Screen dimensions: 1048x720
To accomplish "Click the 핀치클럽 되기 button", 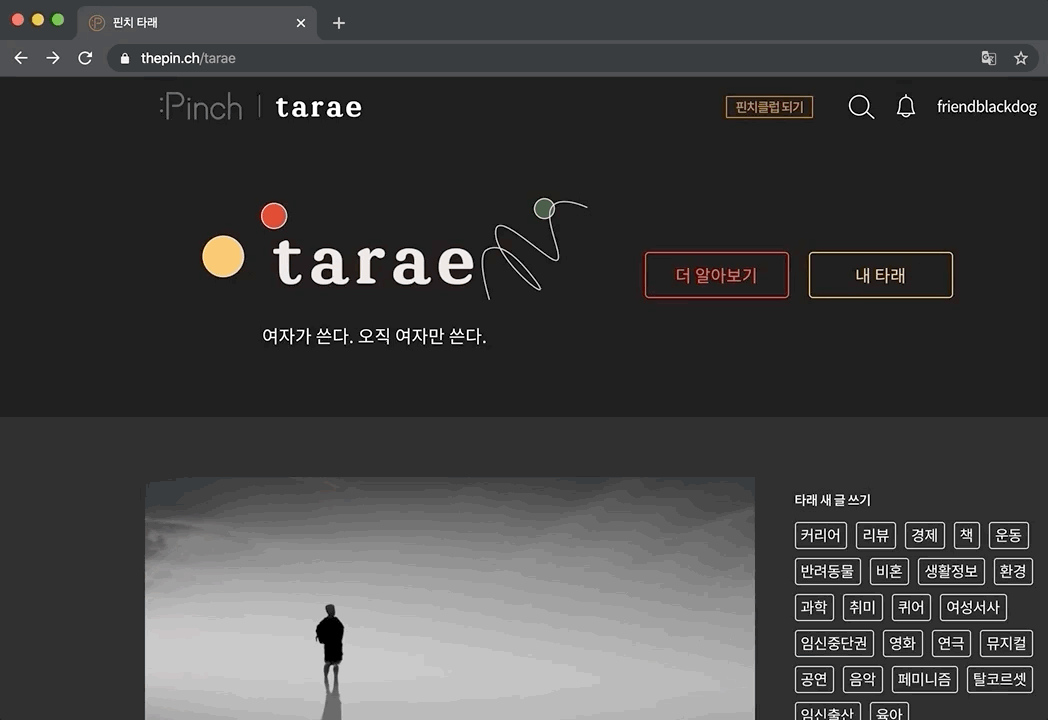I will 769,107.
